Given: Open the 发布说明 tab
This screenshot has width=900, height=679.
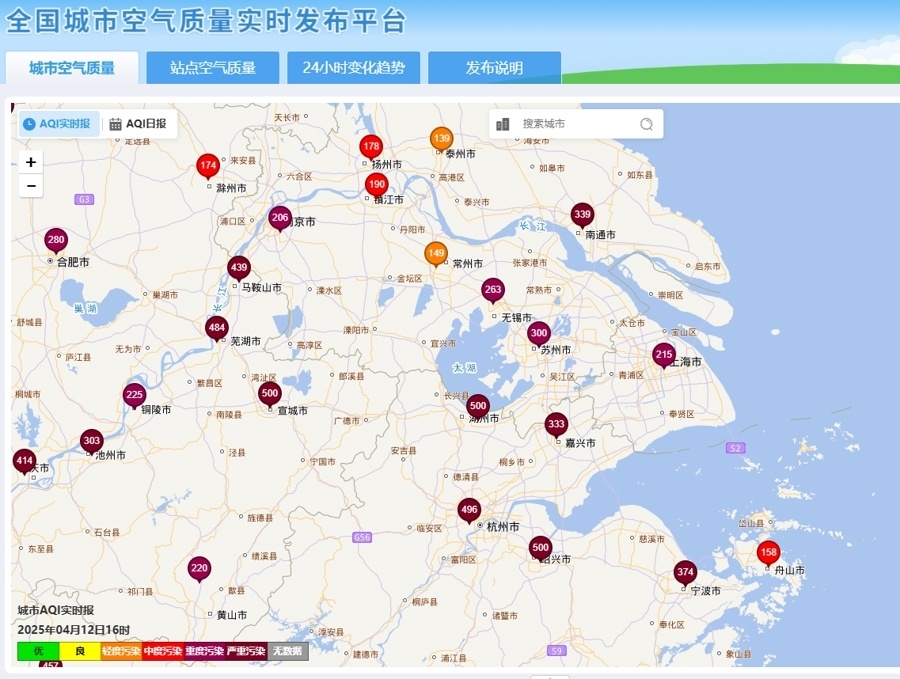Looking at the screenshot, I should [496, 68].
